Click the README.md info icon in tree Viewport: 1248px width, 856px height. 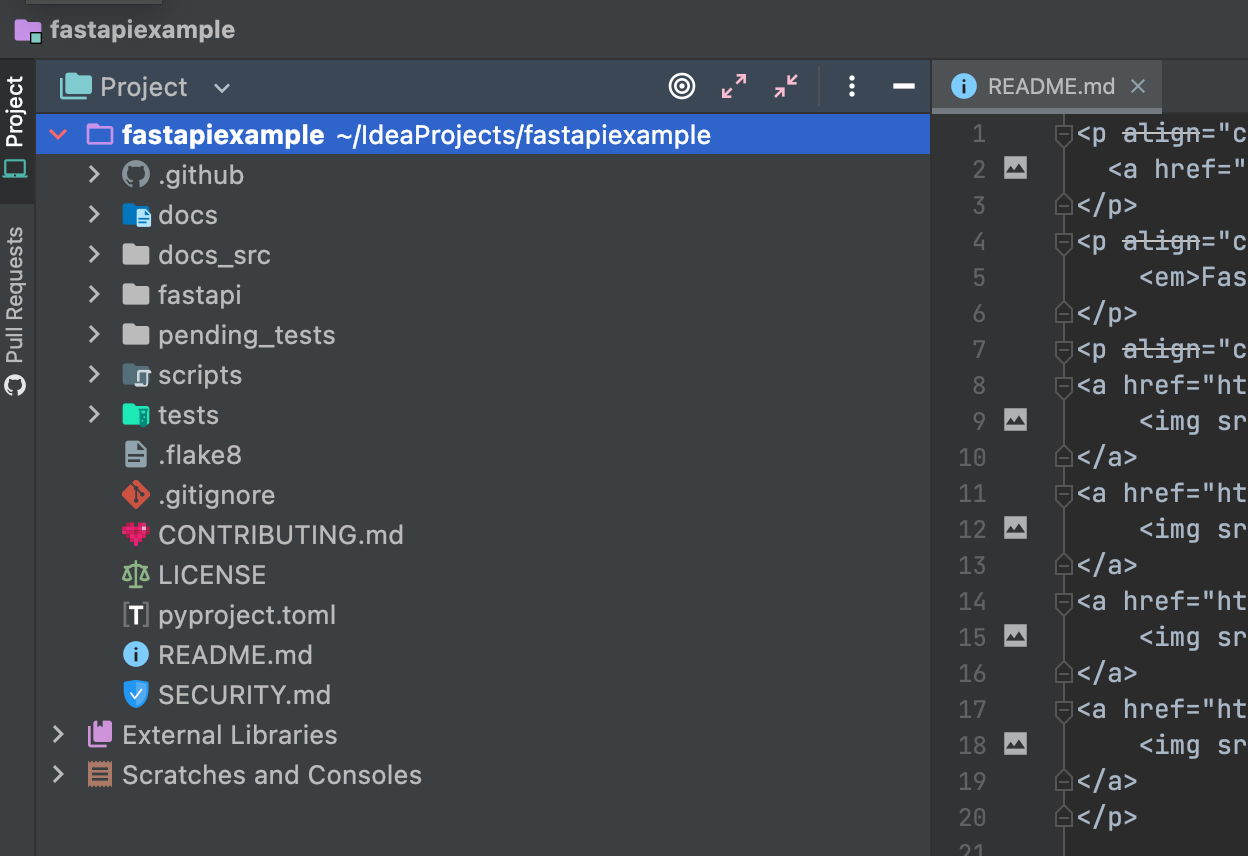(x=136, y=655)
